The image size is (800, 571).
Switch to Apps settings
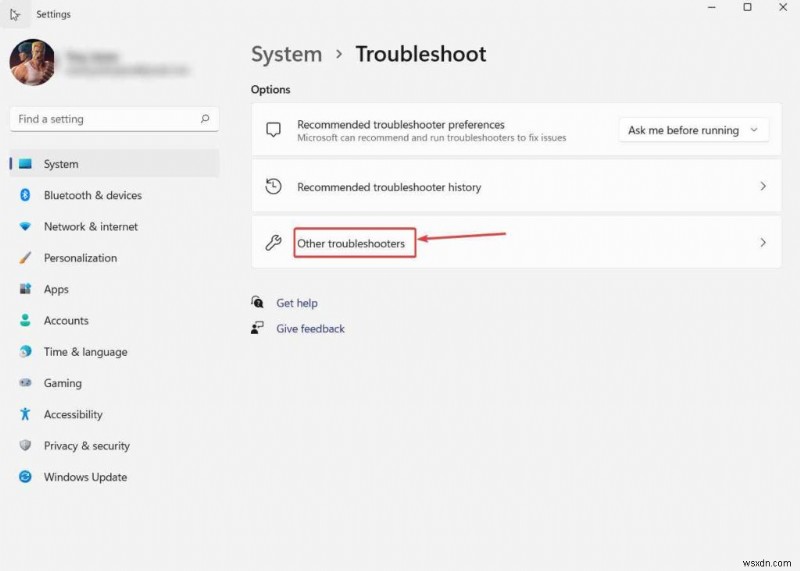(x=114, y=289)
